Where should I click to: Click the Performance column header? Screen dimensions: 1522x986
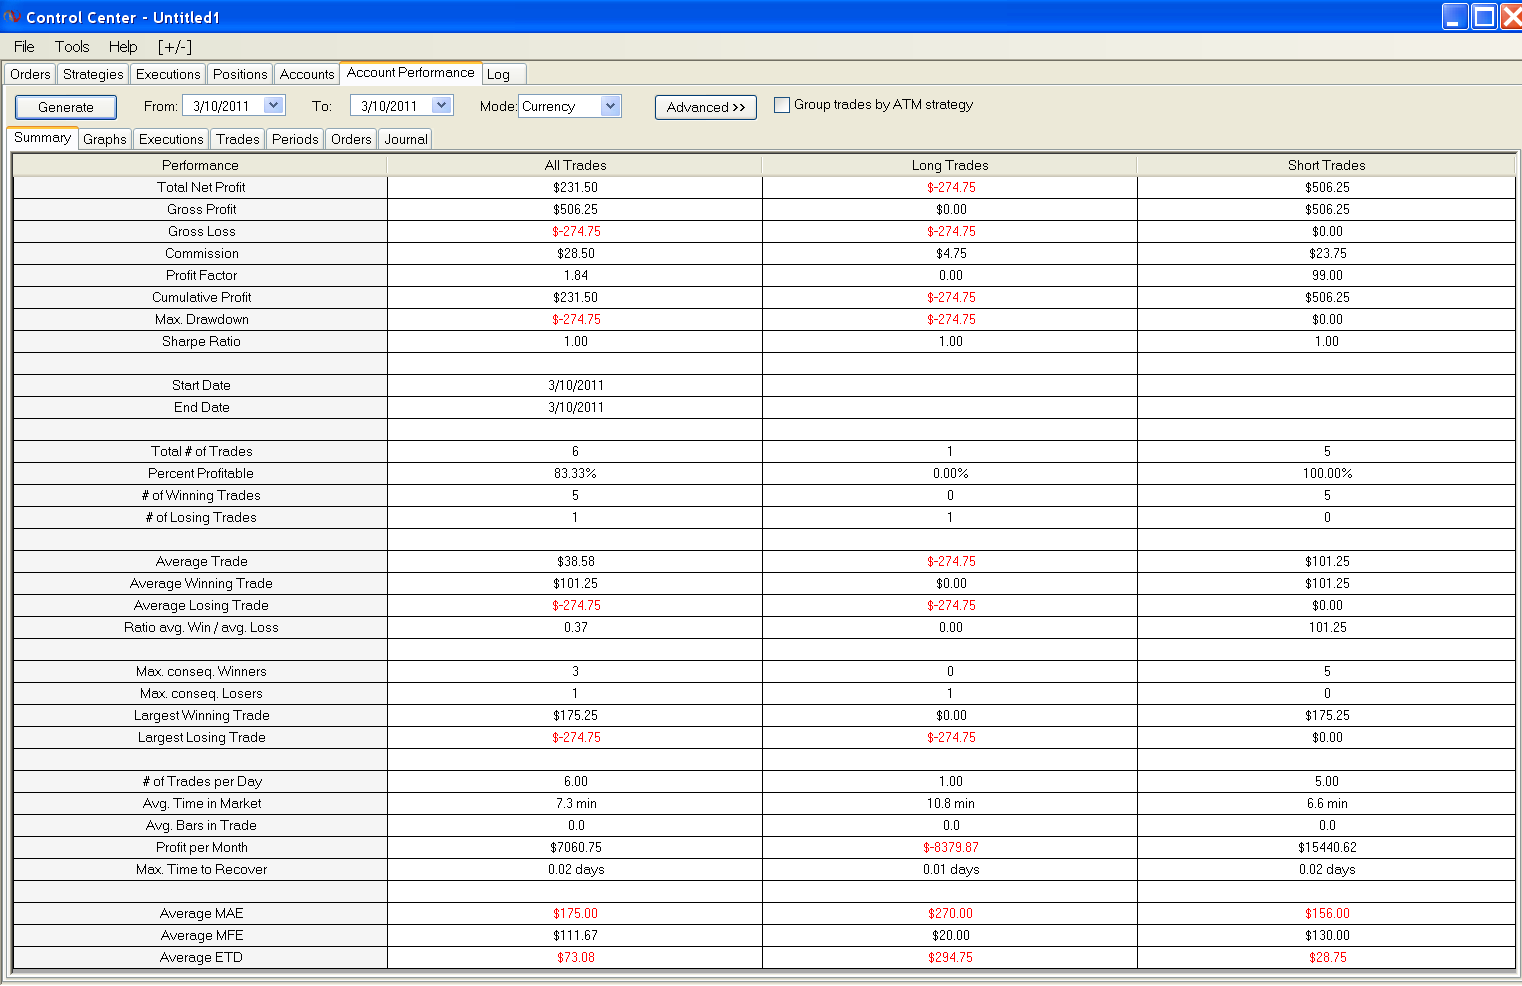pos(200,165)
